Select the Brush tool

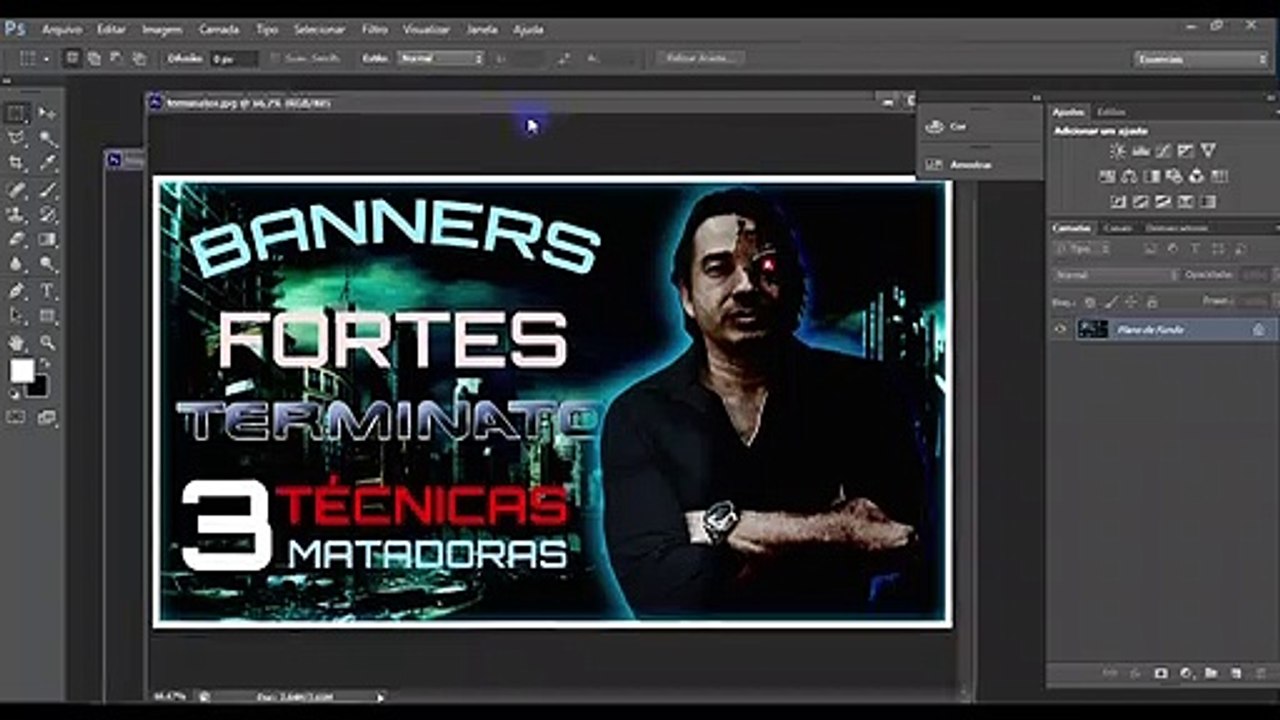(47, 189)
